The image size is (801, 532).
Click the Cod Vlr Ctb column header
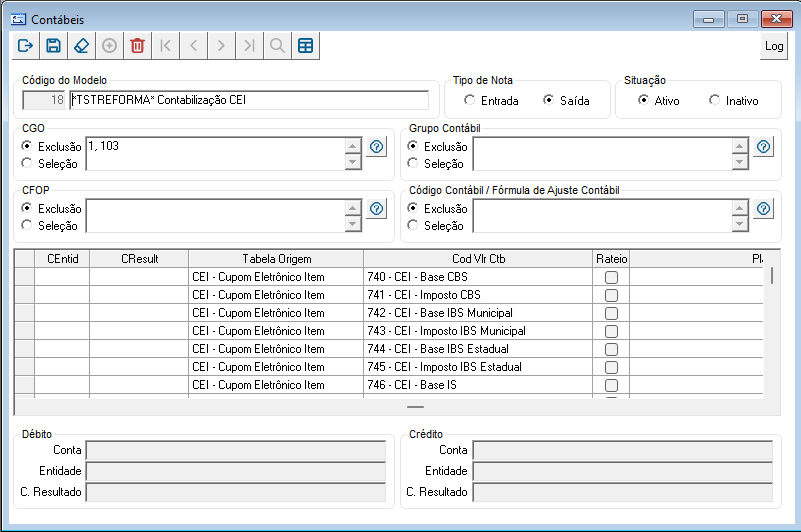pos(478,259)
